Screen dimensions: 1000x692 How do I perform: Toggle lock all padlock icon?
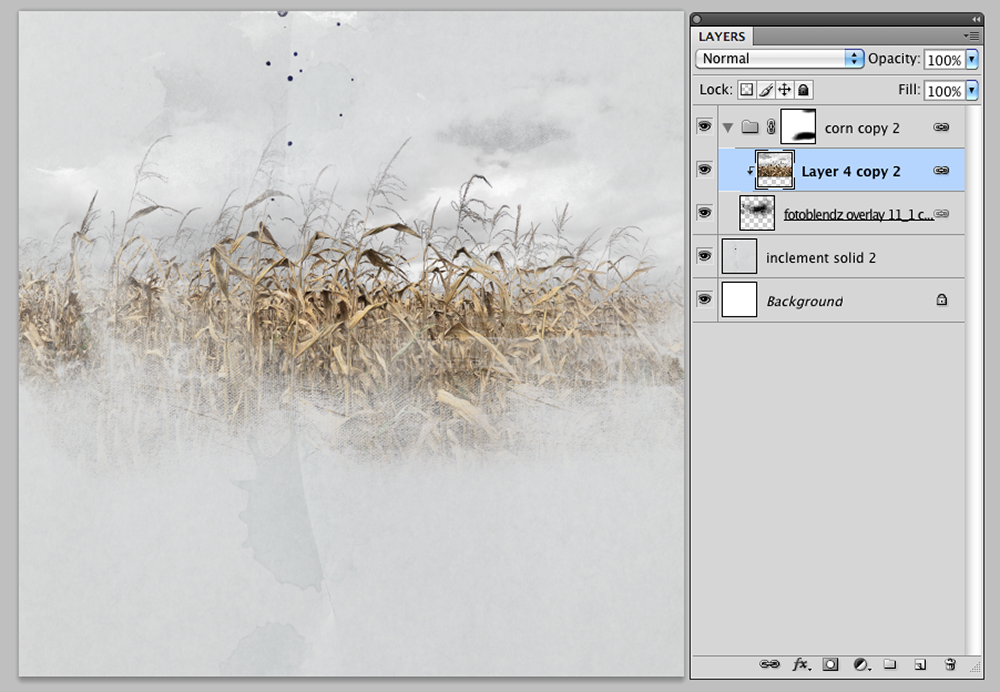804,90
